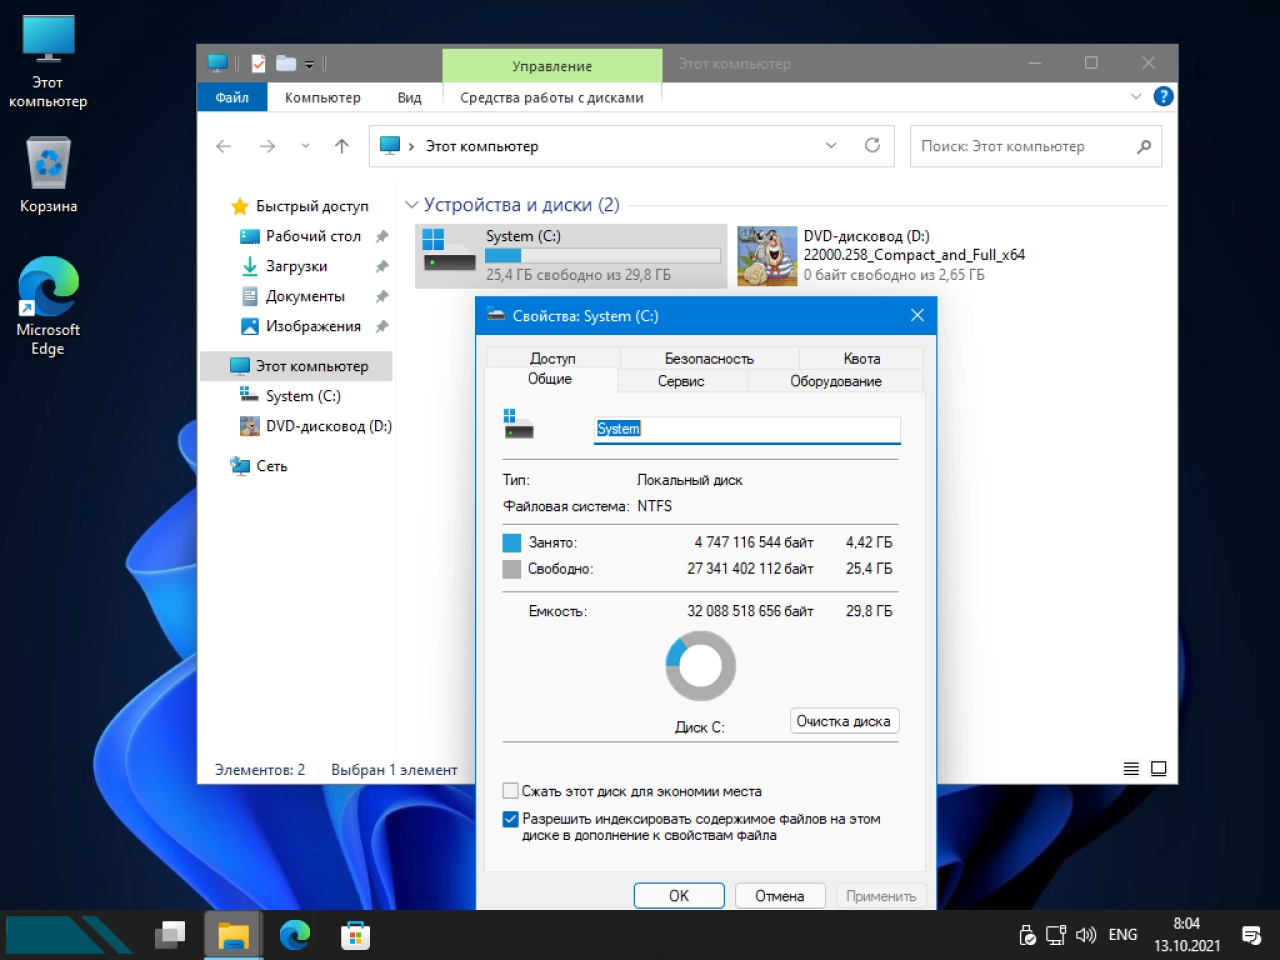Image resolution: width=1280 pixels, height=960 pixels.
Task: Go forward with the right arrow
Action: tap(267, 146)
